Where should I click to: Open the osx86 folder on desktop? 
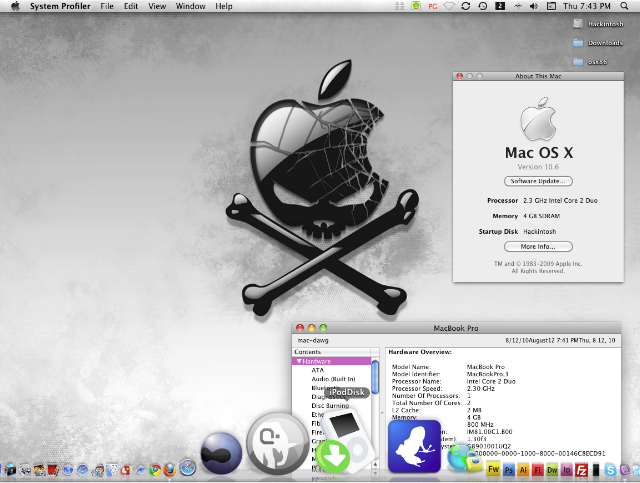coord(590,62)
